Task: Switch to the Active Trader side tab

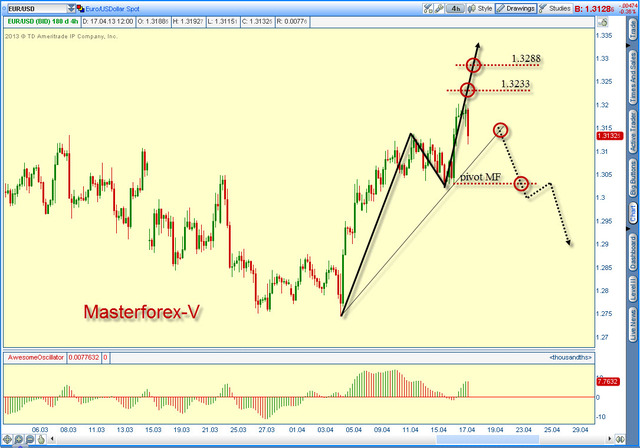Action: click(x=633, y=132)
